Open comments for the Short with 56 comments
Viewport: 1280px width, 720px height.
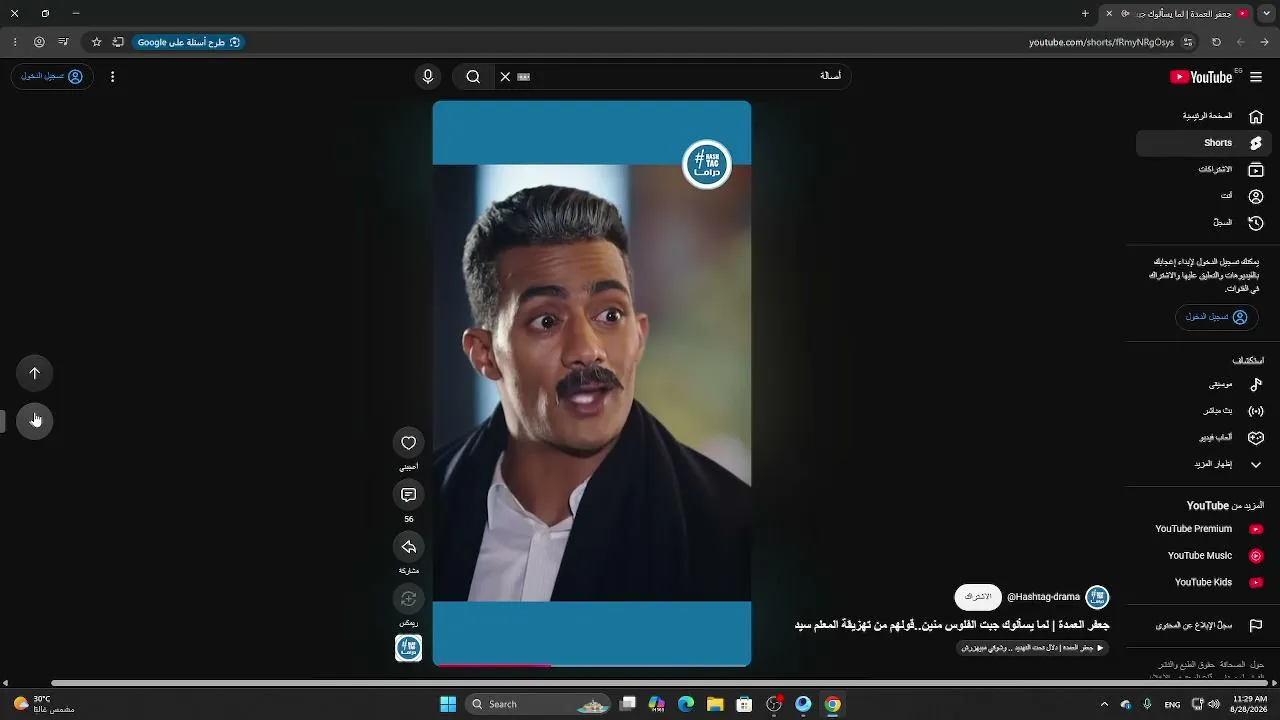[x=409, y=495]
